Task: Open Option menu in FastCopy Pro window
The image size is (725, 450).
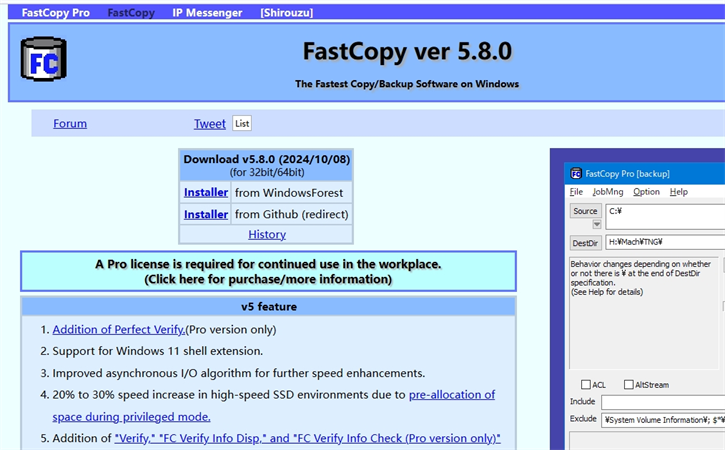Action: [646, 191]
